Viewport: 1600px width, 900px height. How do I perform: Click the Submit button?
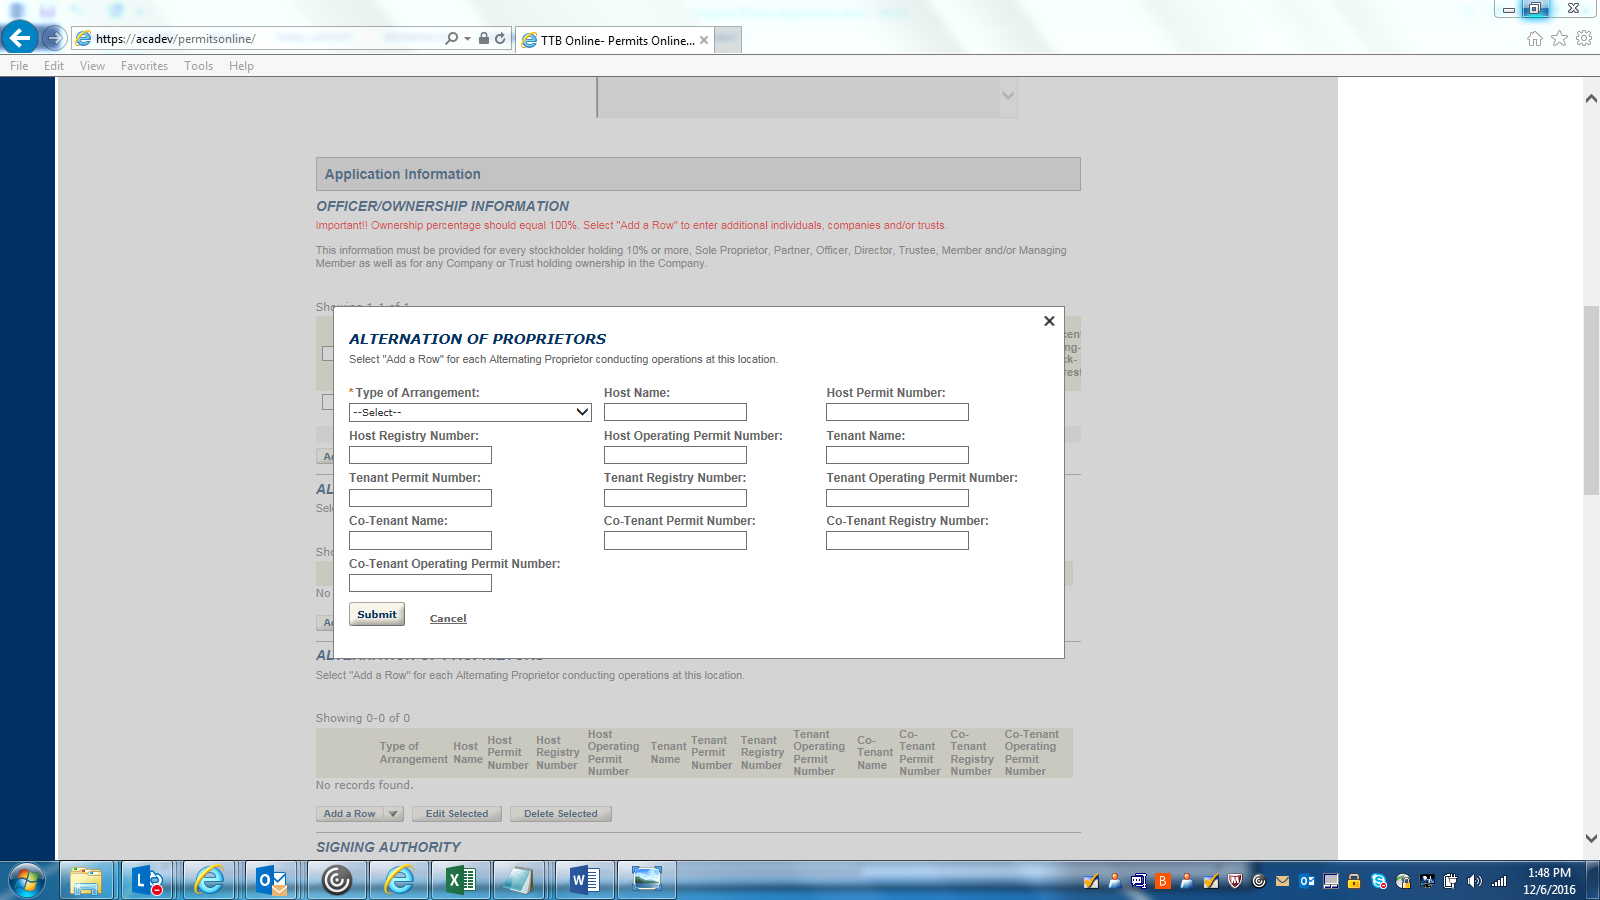tap(377, 614)
